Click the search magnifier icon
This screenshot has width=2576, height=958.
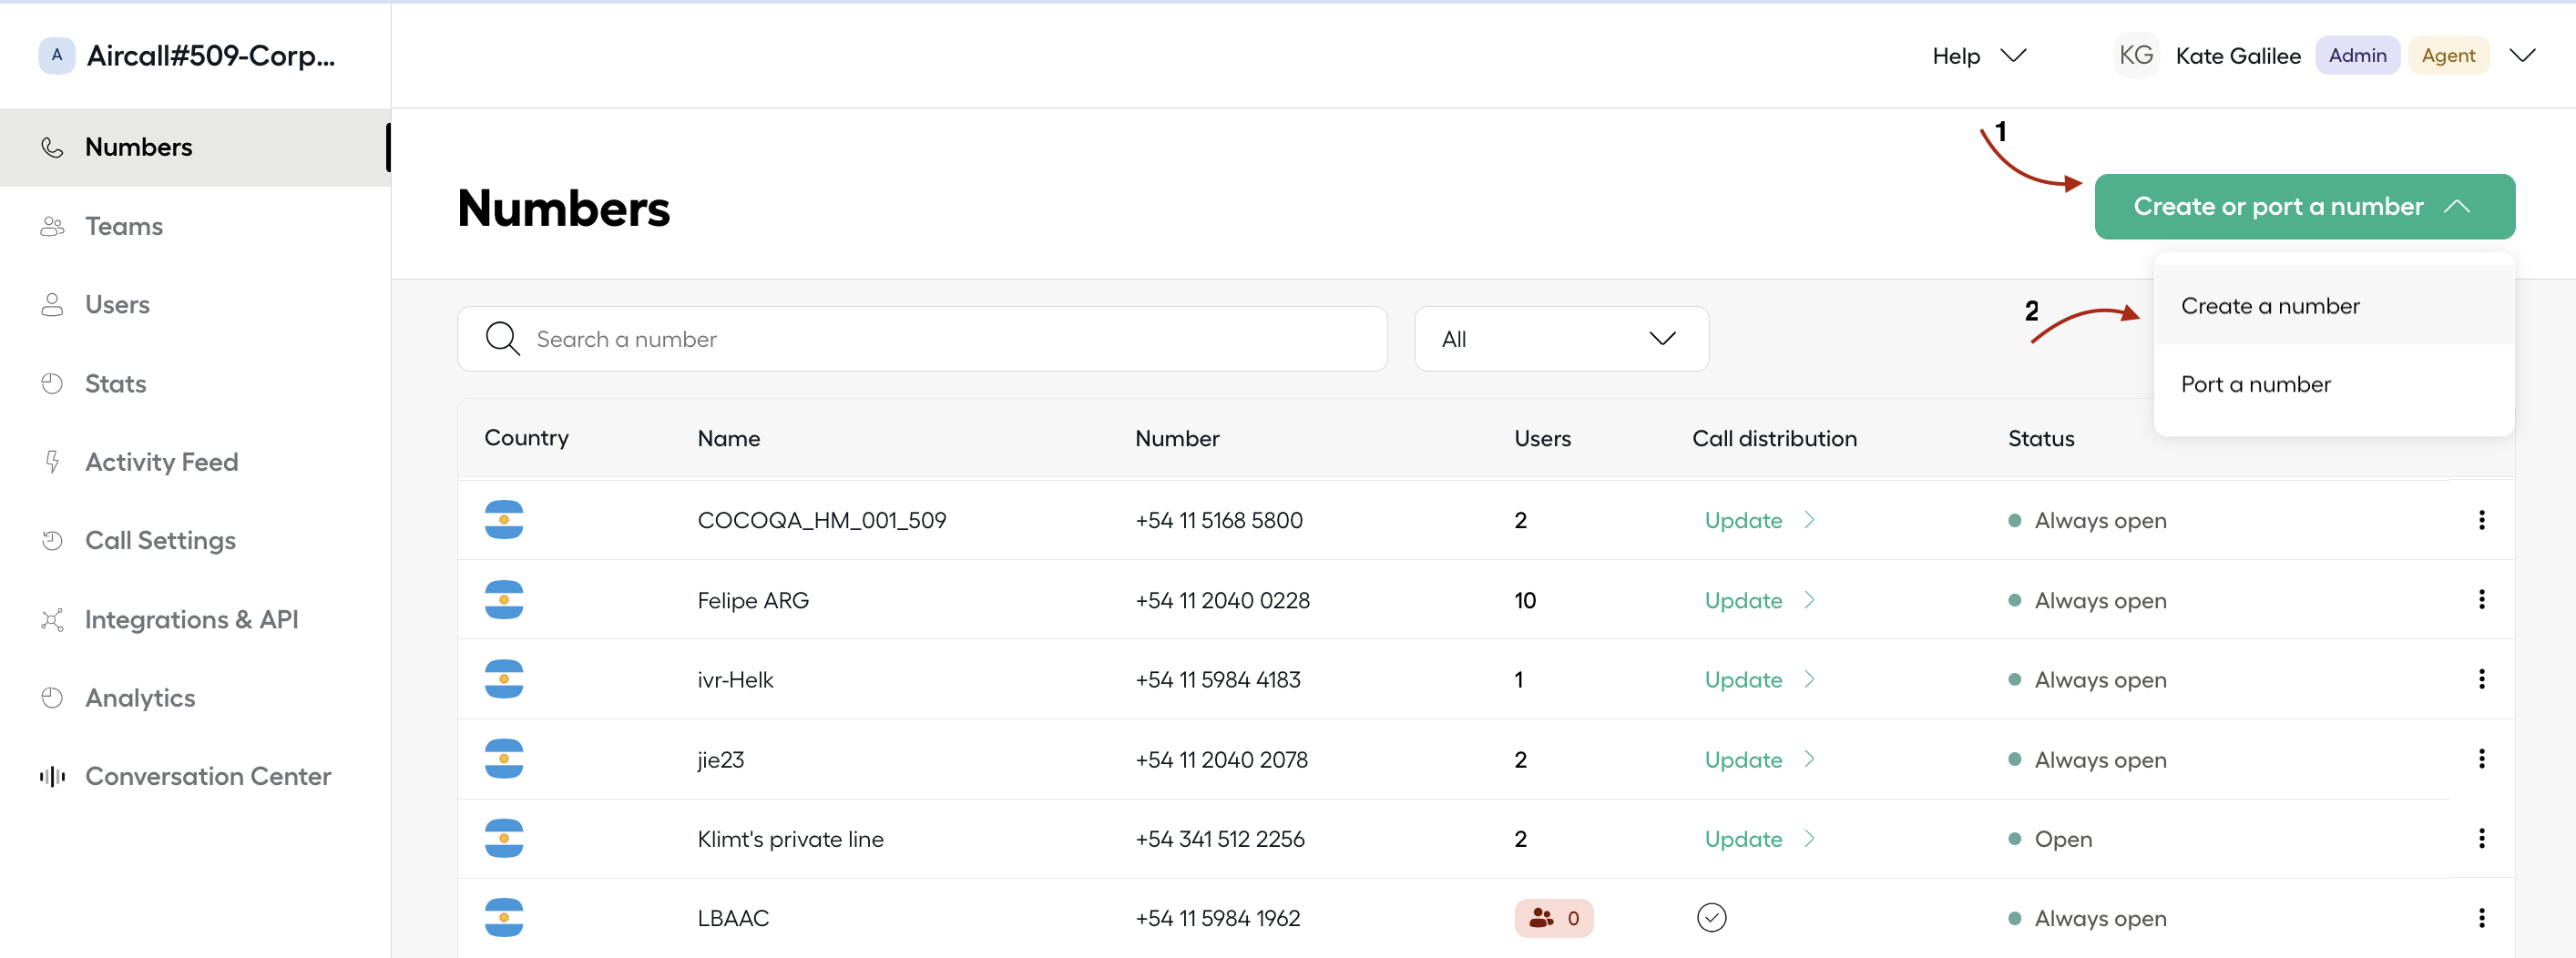[502, 338]
